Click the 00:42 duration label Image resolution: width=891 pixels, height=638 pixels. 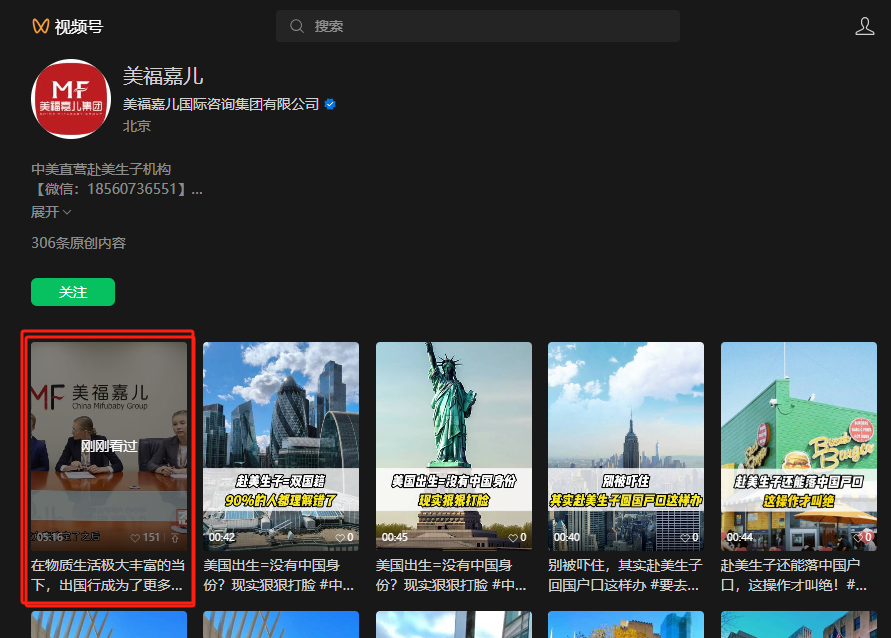click(222, 537)
